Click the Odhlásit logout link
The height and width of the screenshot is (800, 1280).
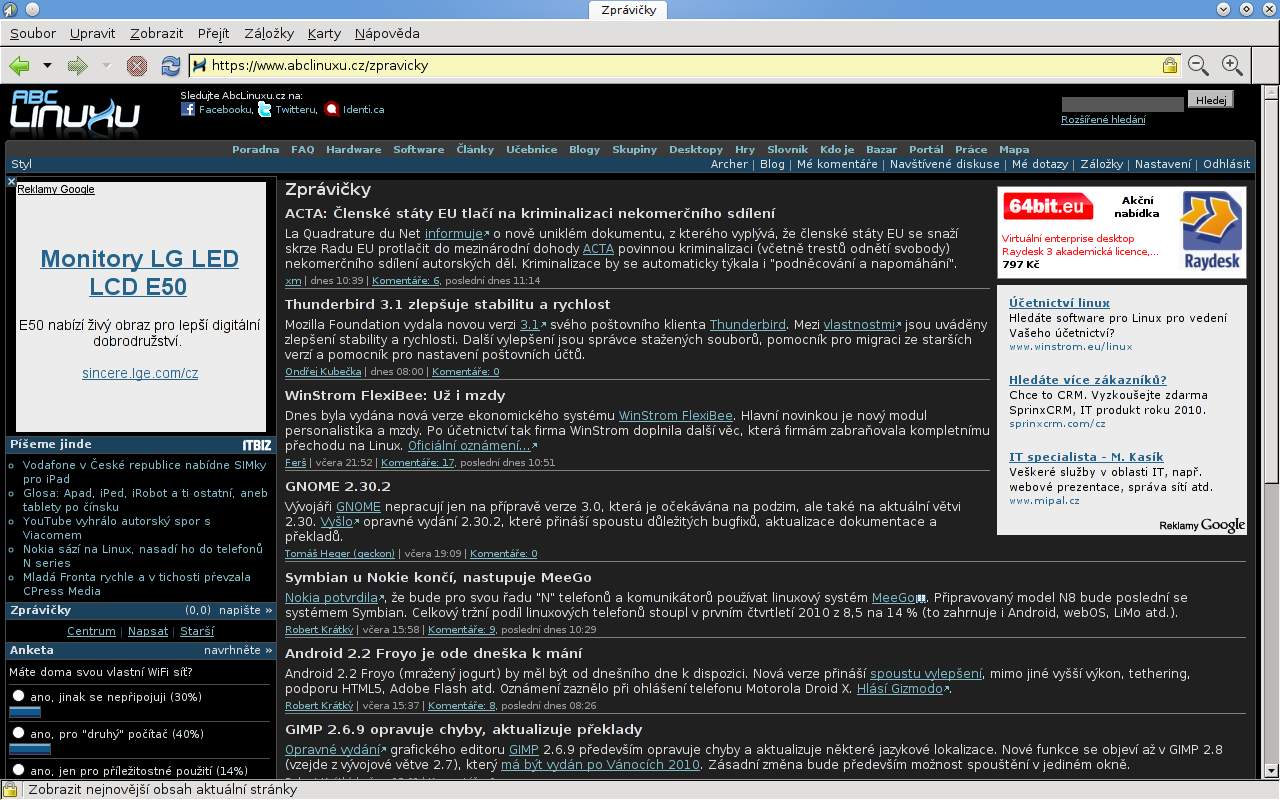click(1227, 164)
